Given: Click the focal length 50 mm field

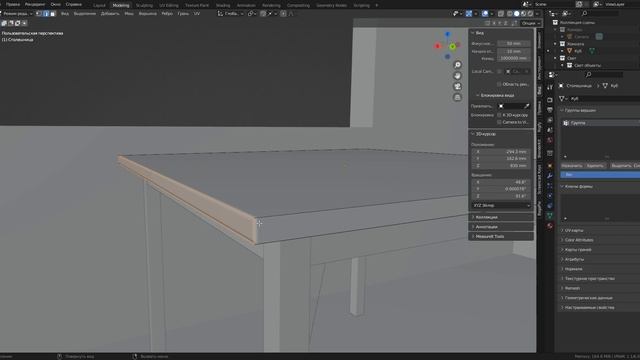Looking at the screenshot, I should coord(514,43).
